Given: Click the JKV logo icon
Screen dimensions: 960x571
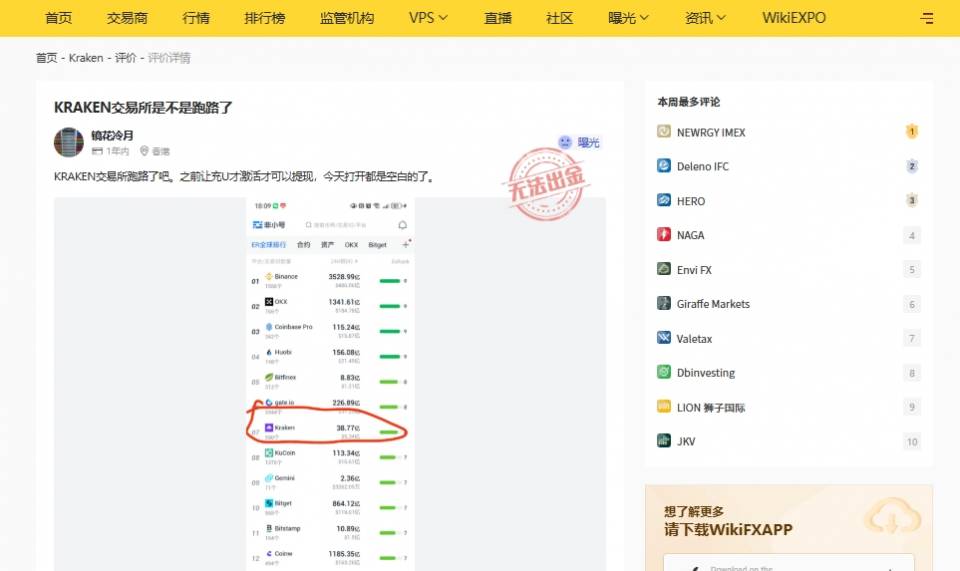Looking at the screenshot, I should coord(664,441).
